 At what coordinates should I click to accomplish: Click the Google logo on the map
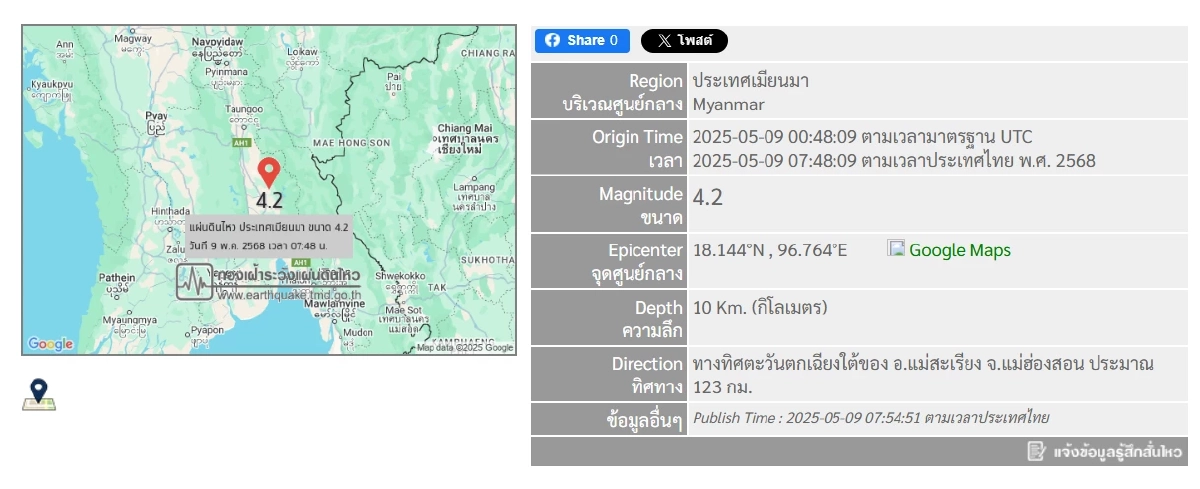click(x=50, y=344)
